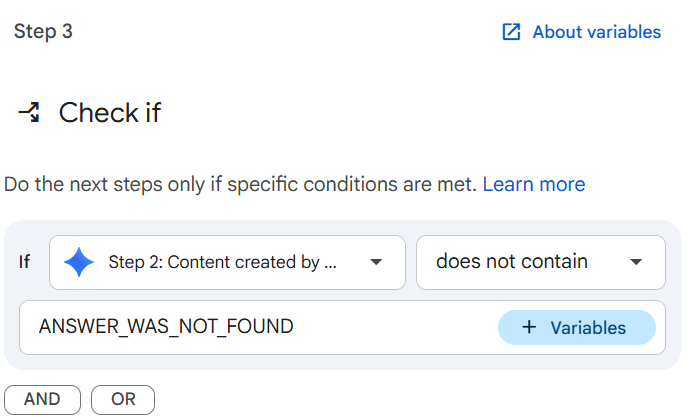Open the About variables link
Screen dimensions: 692x417
(x=596, y=32)
